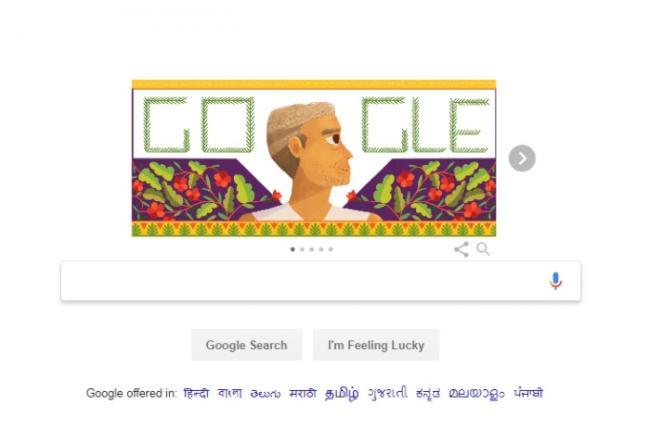Click the Google Search button
The height and width of the screenshot is (430, 650).
tap(246, 345)
